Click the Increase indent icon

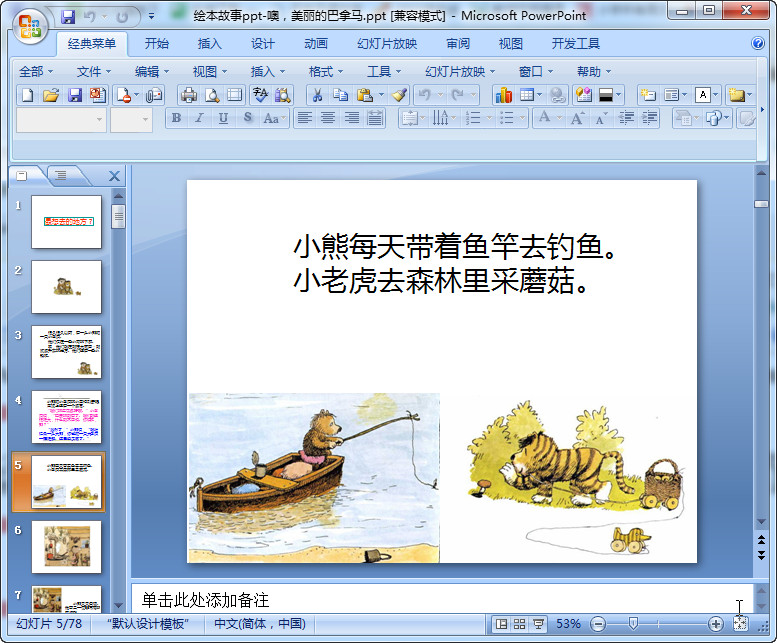[x=649, y=118]
